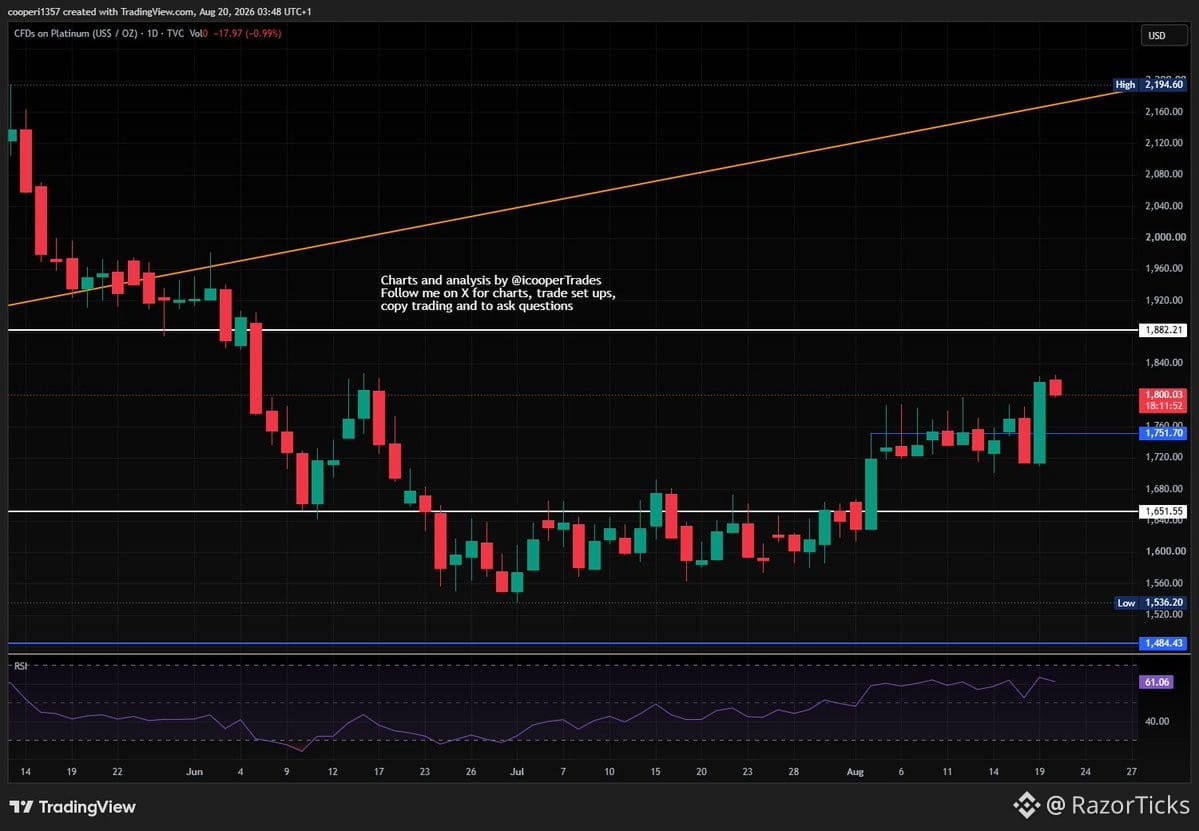
Task: Click the 27 date label on time axis
Action: point(1132,772)
